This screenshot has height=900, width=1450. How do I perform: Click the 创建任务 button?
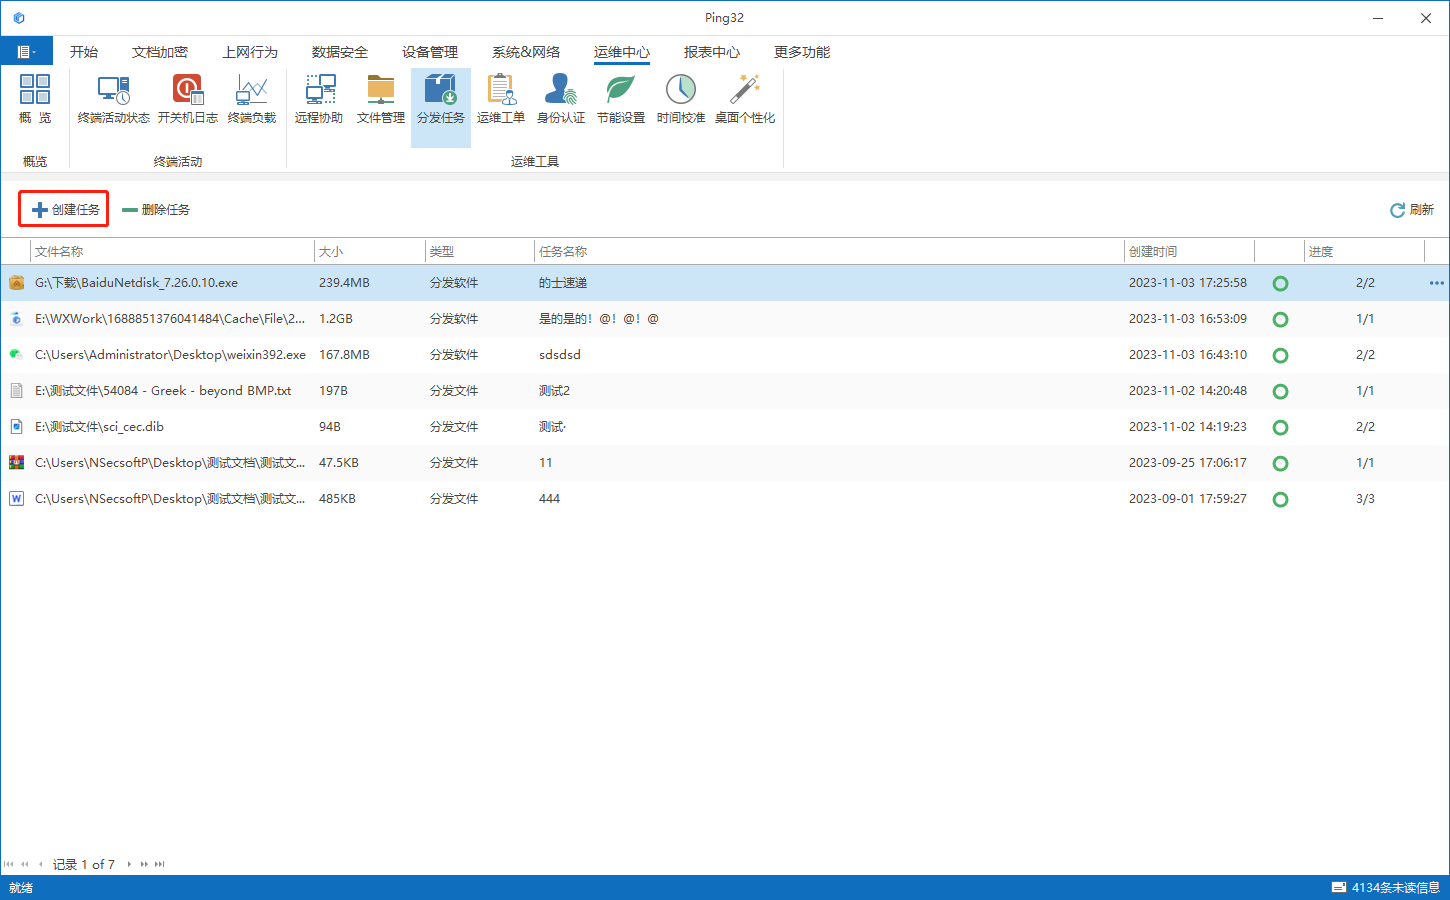pyautogui.click(x=65, y=209)
